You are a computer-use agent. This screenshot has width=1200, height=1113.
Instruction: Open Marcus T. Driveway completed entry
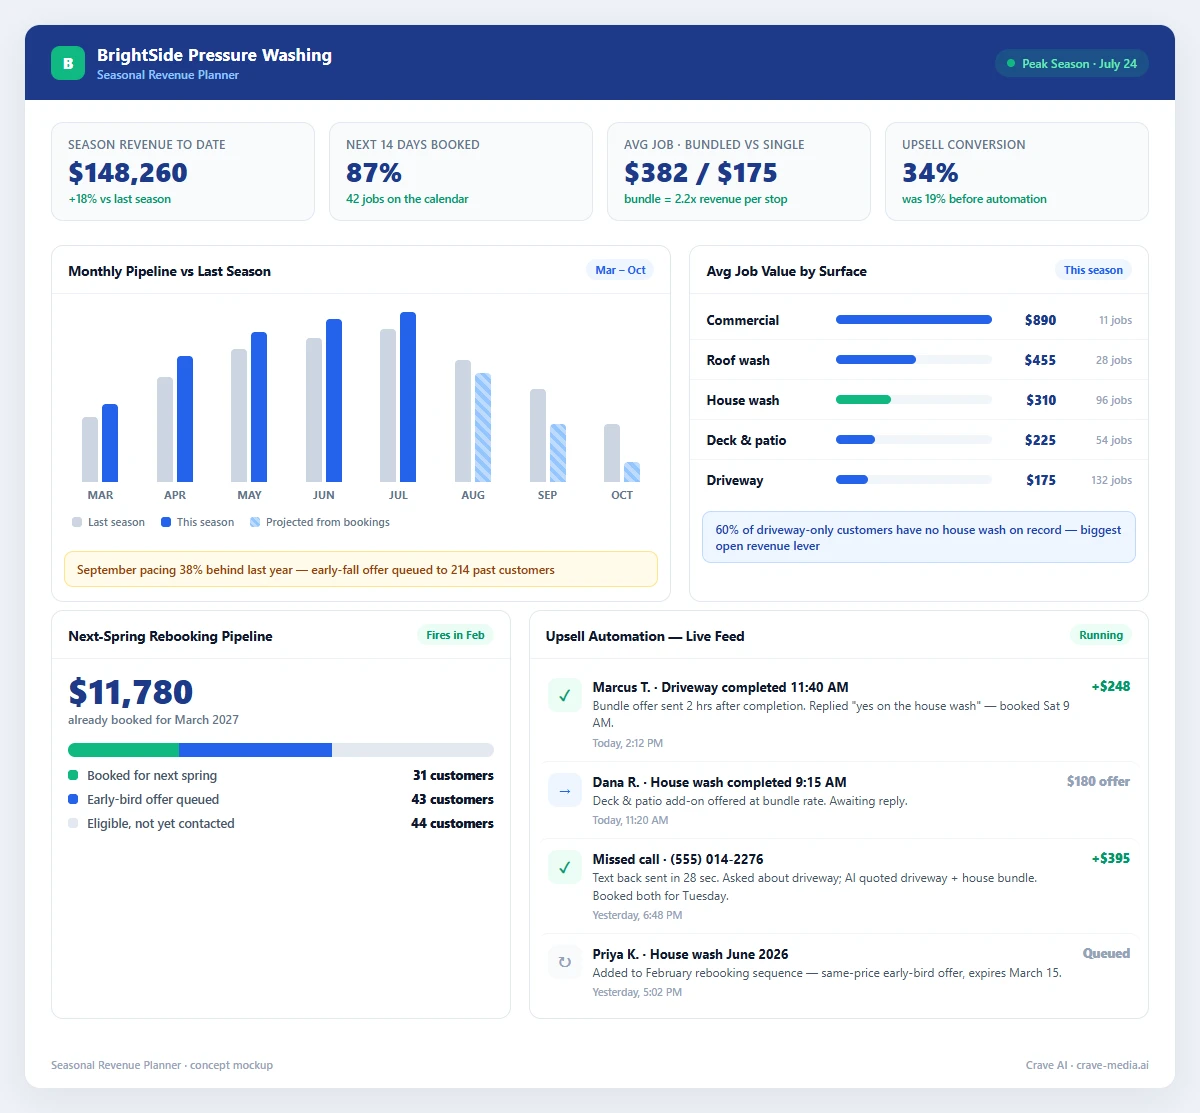point(839,714)
